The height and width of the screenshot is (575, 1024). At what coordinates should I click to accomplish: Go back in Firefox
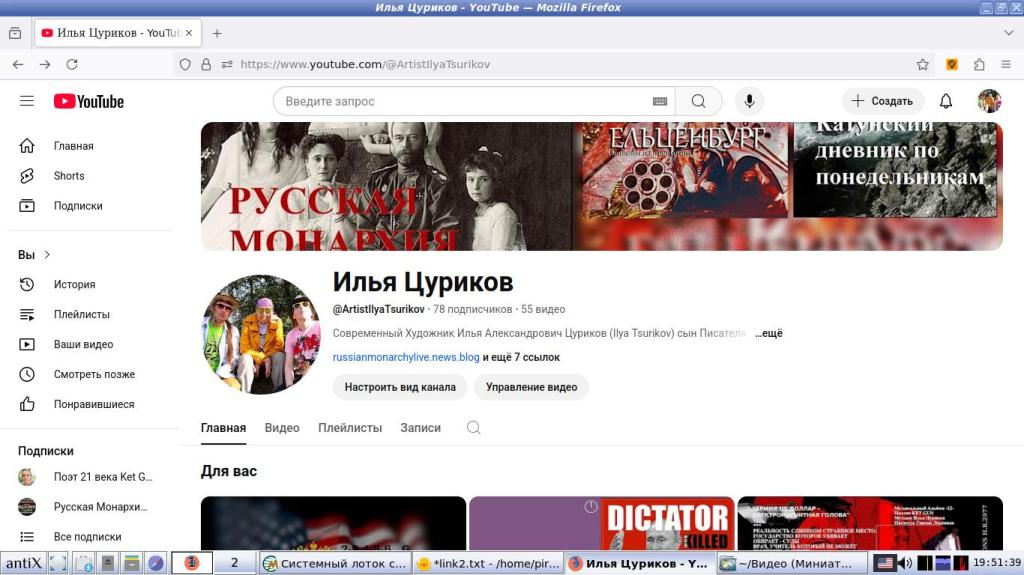[18, 64]
